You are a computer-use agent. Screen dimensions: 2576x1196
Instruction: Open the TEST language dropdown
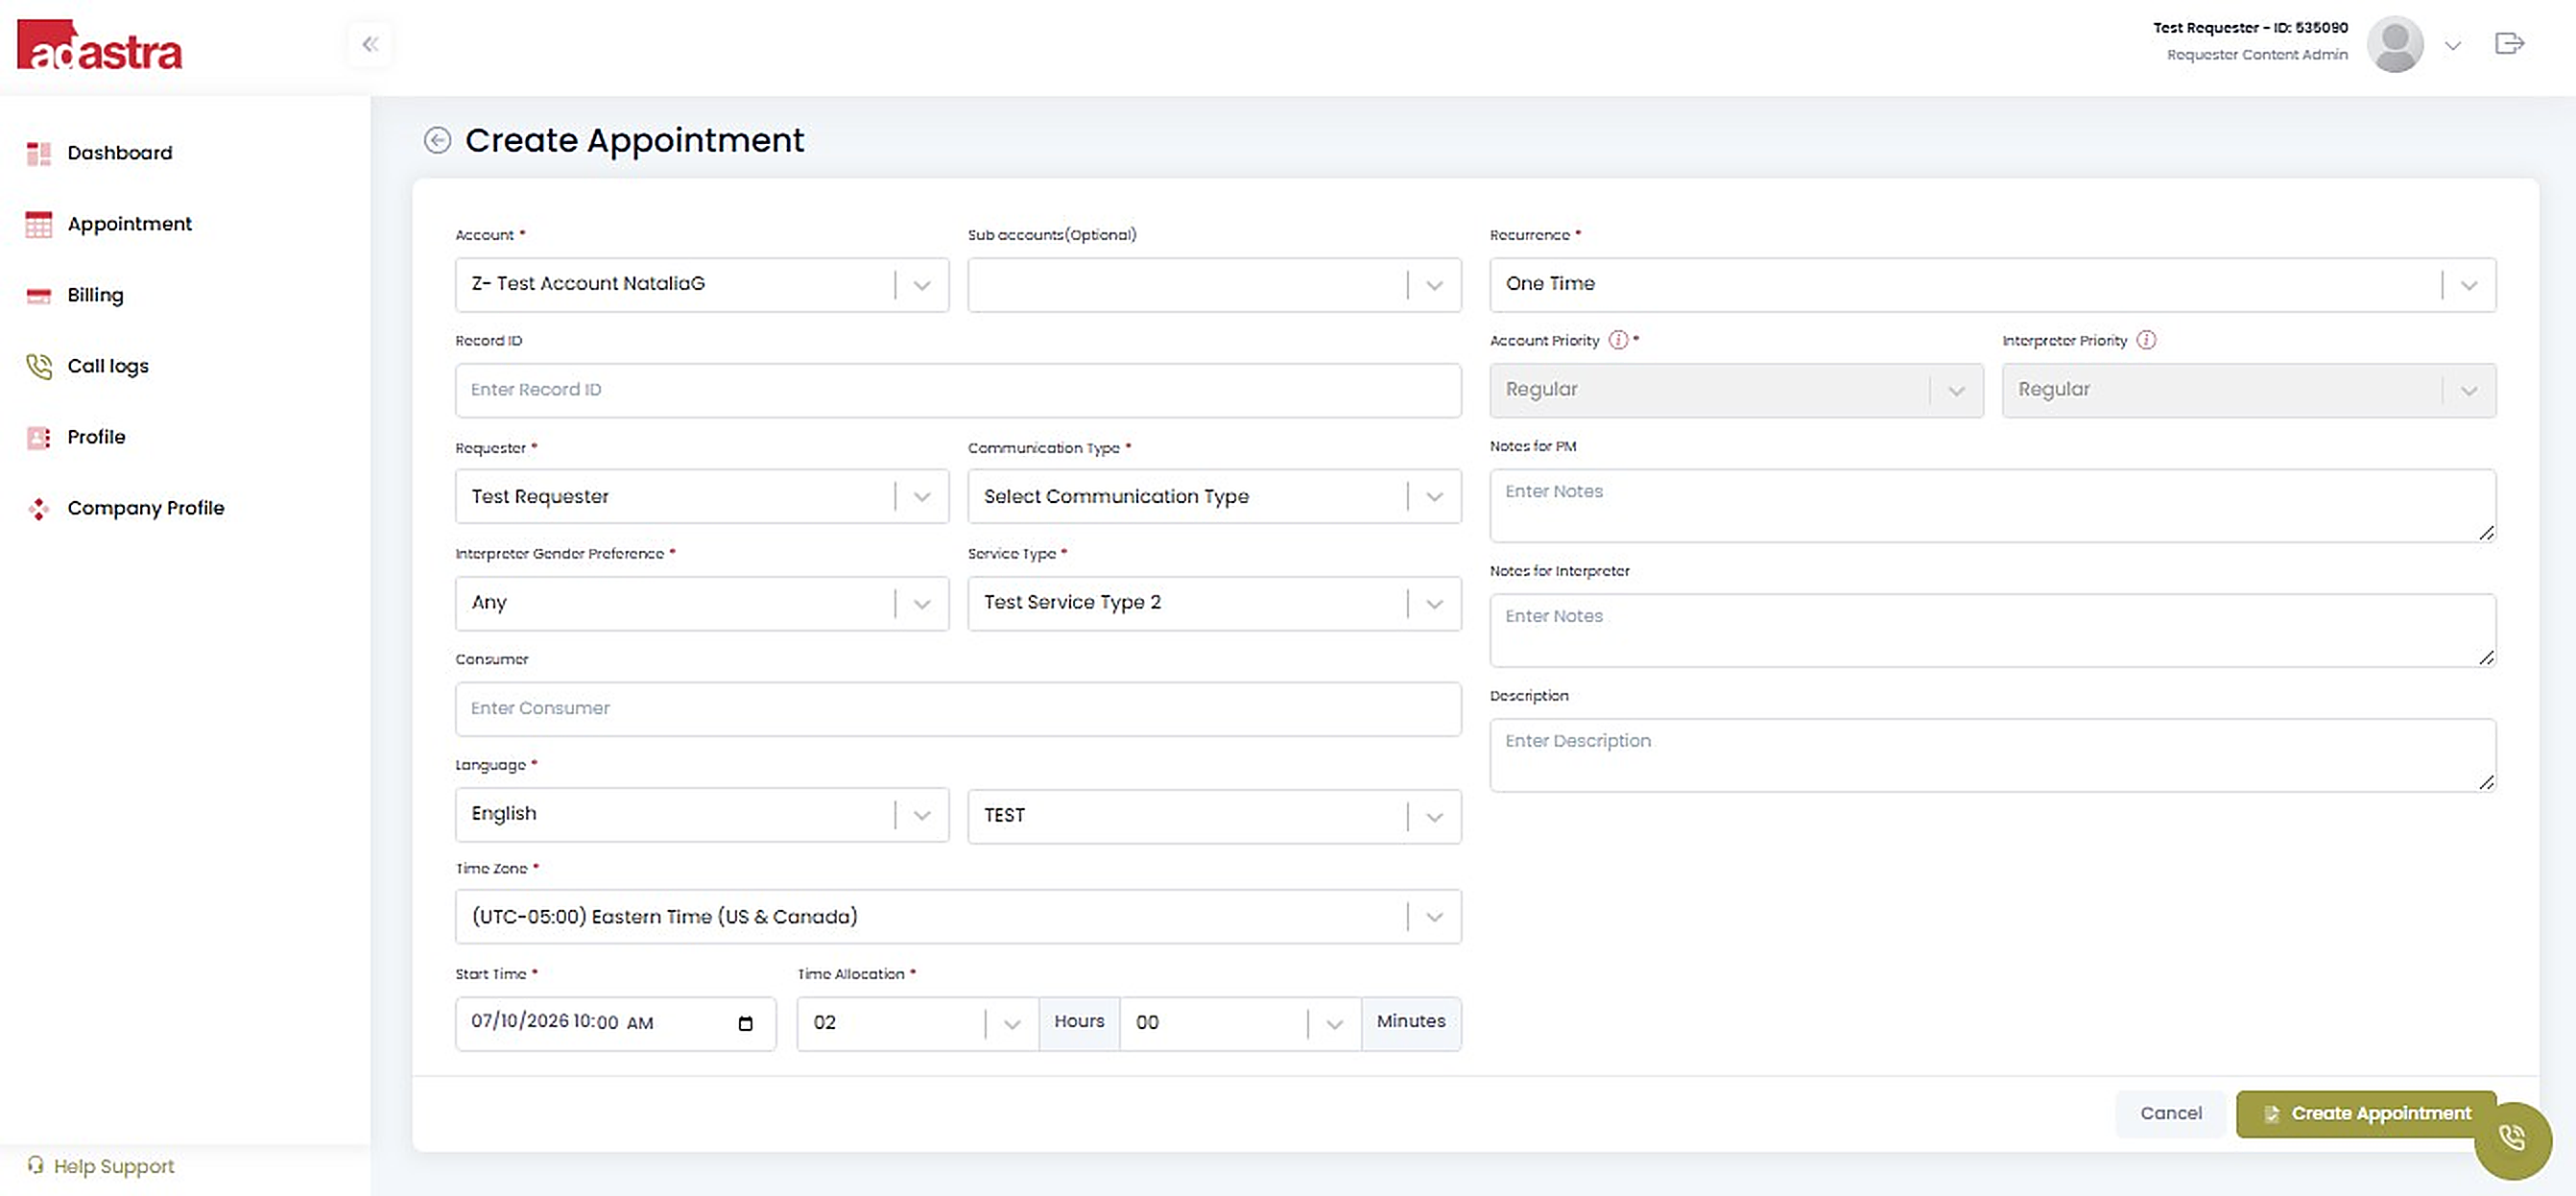(x=1214, y=816)
